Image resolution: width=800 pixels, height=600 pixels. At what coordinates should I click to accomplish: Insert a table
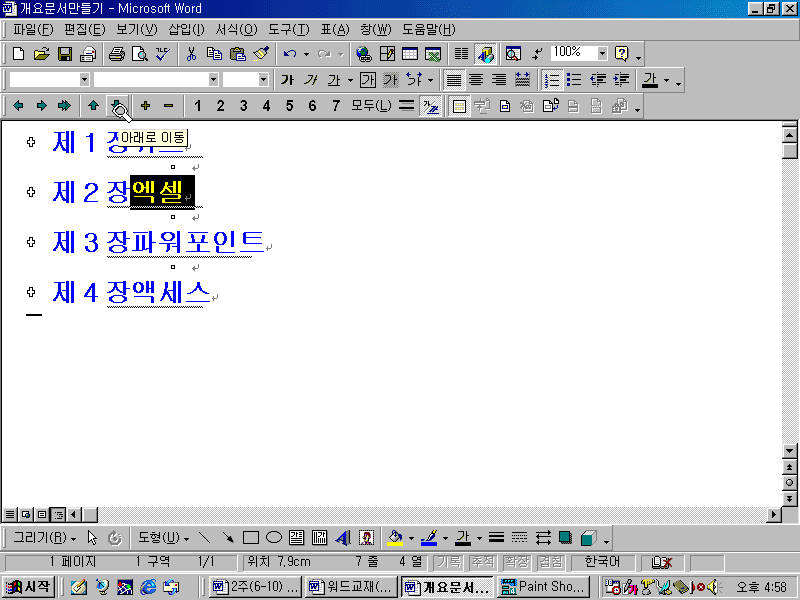click(410, 54)
